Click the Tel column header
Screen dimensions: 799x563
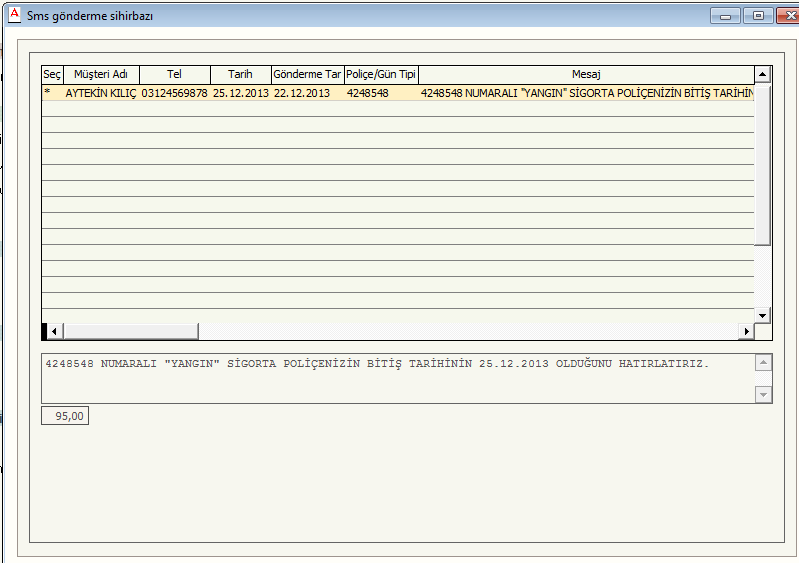[x=175, y=75]
